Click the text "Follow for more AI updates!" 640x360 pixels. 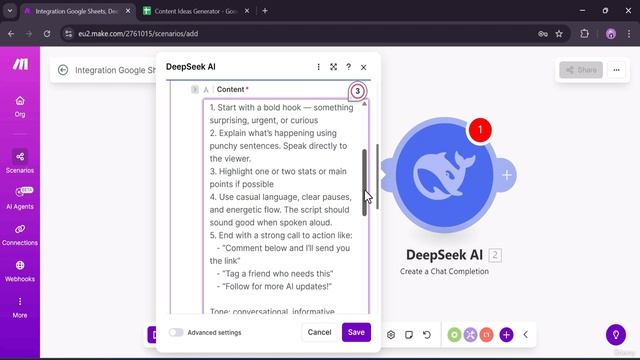coord(277,287)
